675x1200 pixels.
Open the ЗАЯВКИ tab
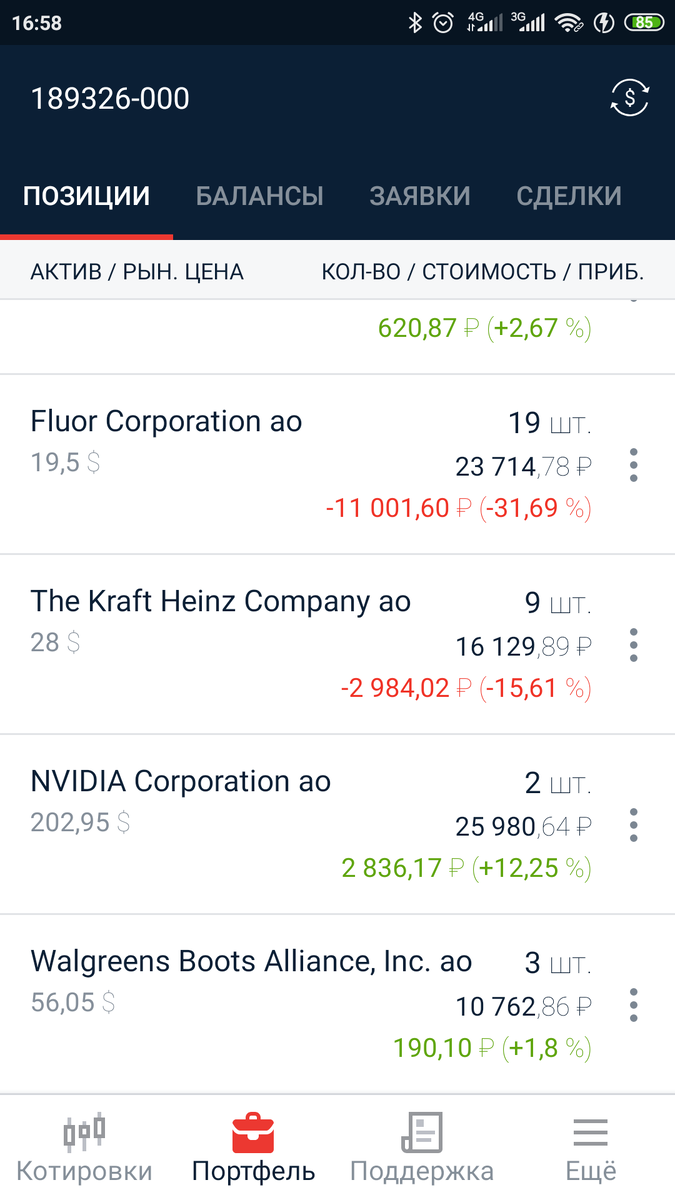[x=420, y=196]
